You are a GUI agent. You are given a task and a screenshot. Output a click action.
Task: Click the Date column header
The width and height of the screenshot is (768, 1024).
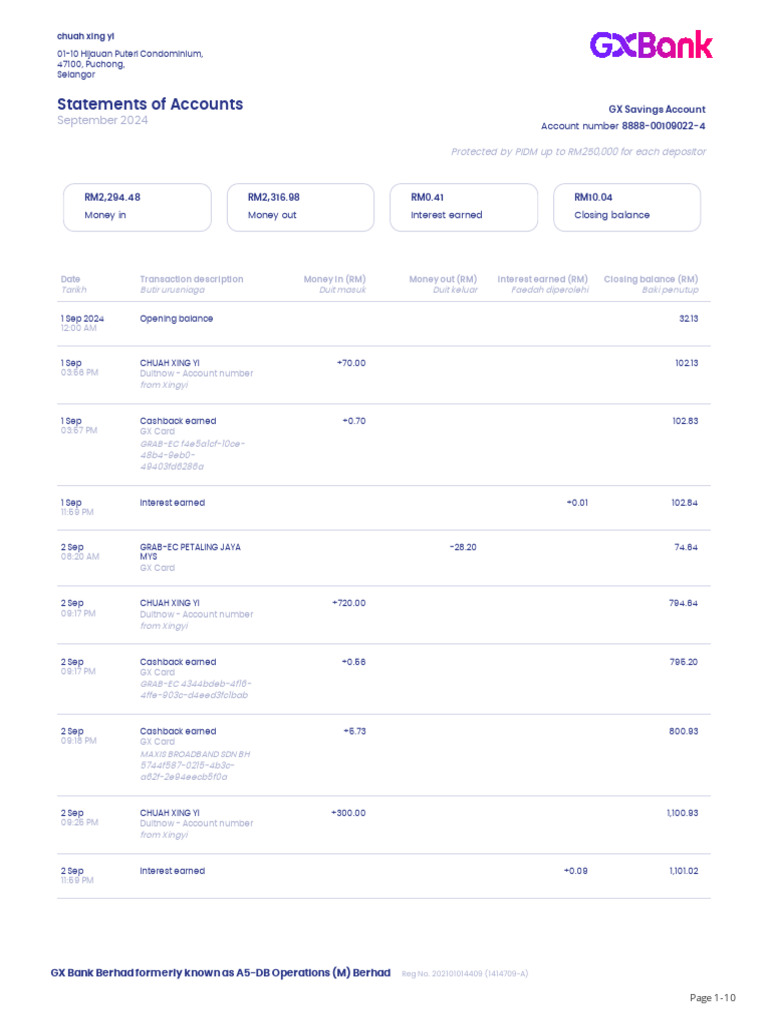71,280
